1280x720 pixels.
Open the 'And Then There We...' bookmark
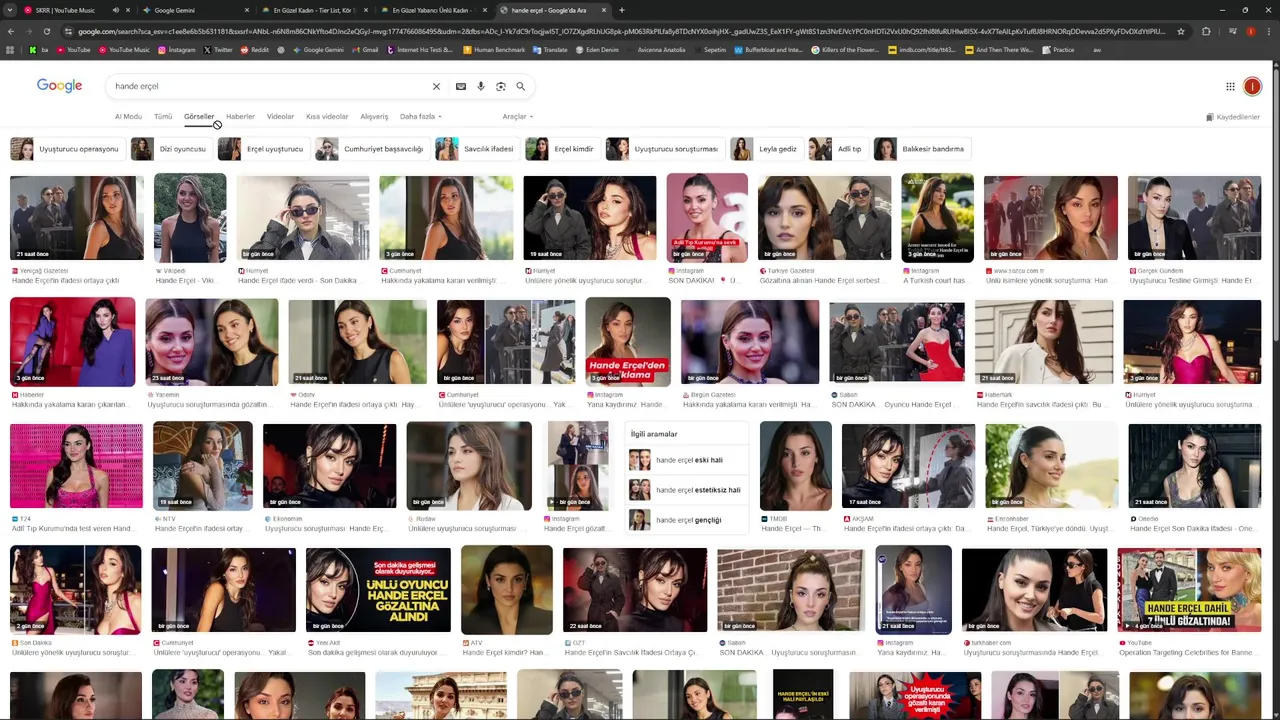point(999,50)
